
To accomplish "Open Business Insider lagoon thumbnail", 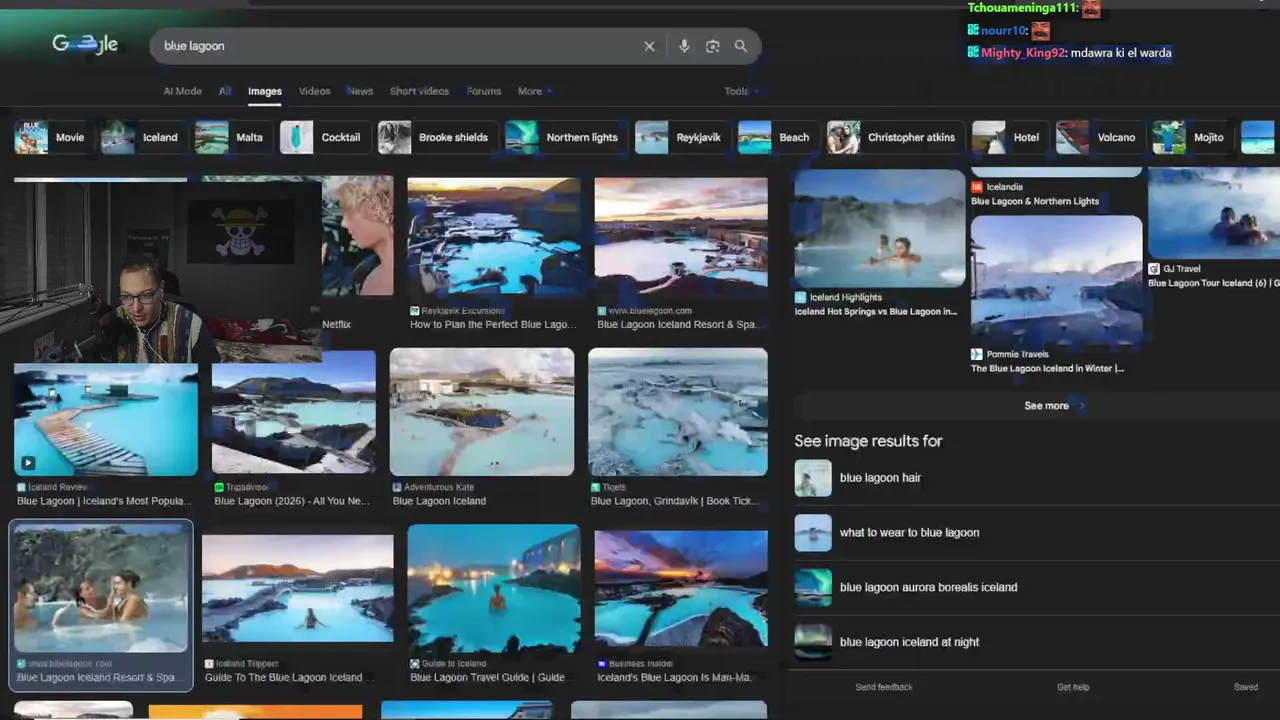I will point(681,588).
